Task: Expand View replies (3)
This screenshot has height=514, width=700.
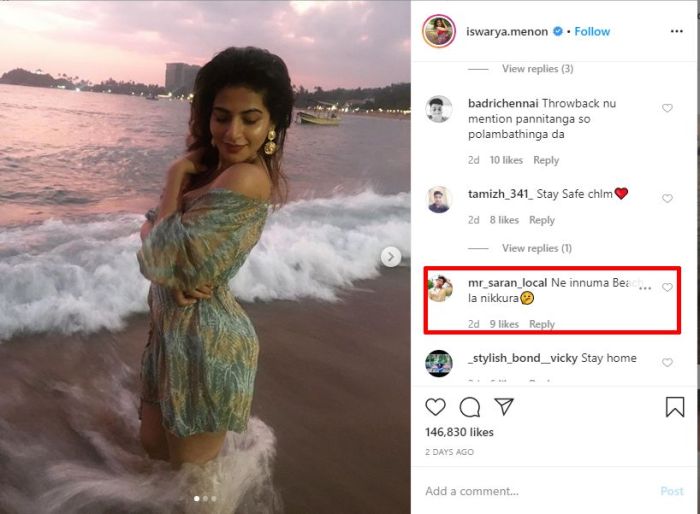Action: pyautogui.click(x=537, y=69)
